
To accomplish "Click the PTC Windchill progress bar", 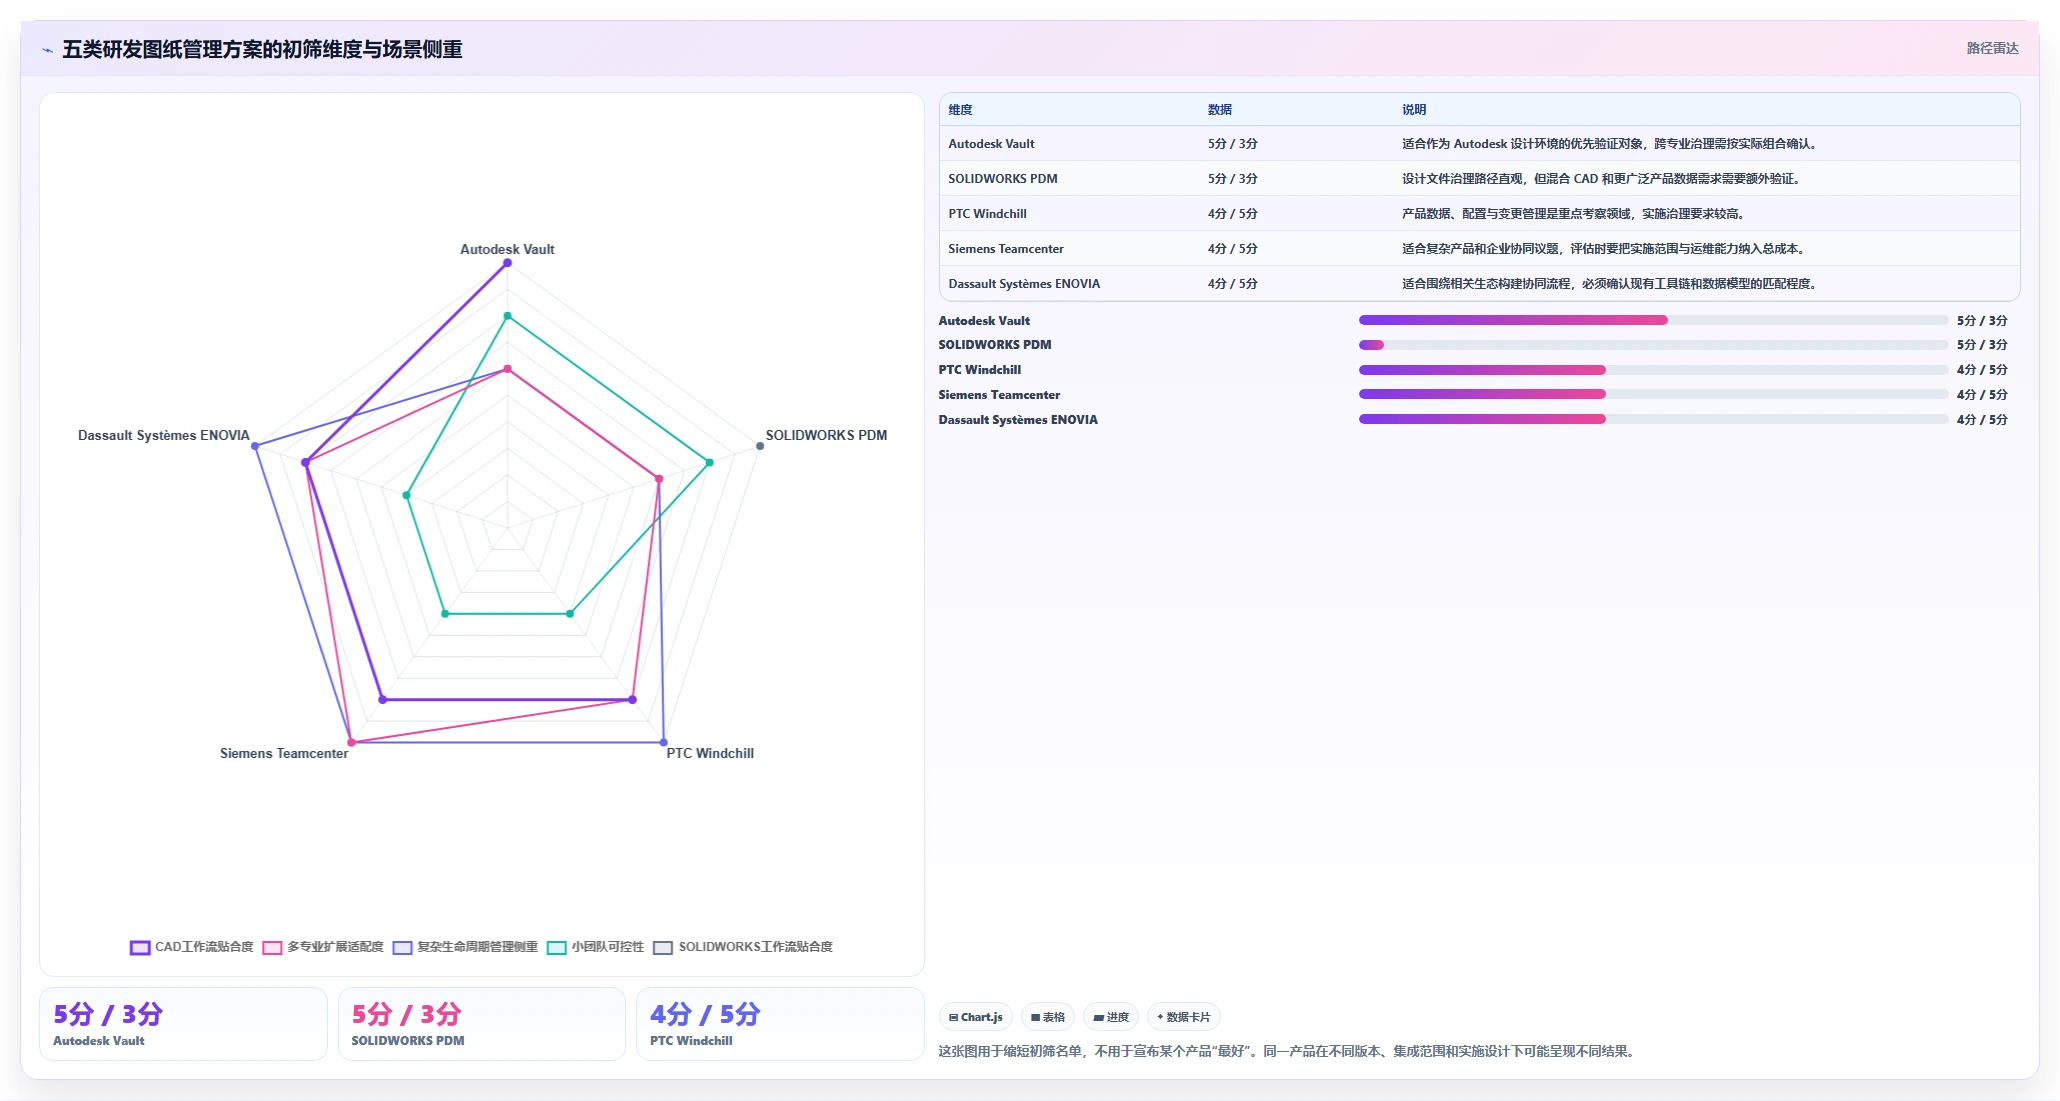I will 1653,370.
